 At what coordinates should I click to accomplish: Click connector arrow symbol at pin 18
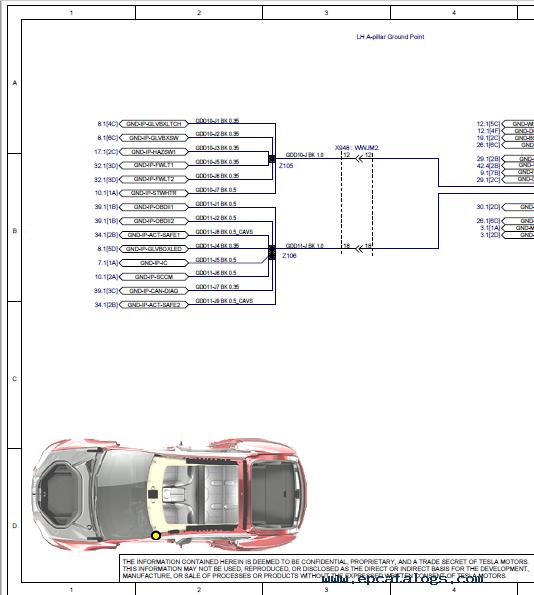[x=359, y=249]
